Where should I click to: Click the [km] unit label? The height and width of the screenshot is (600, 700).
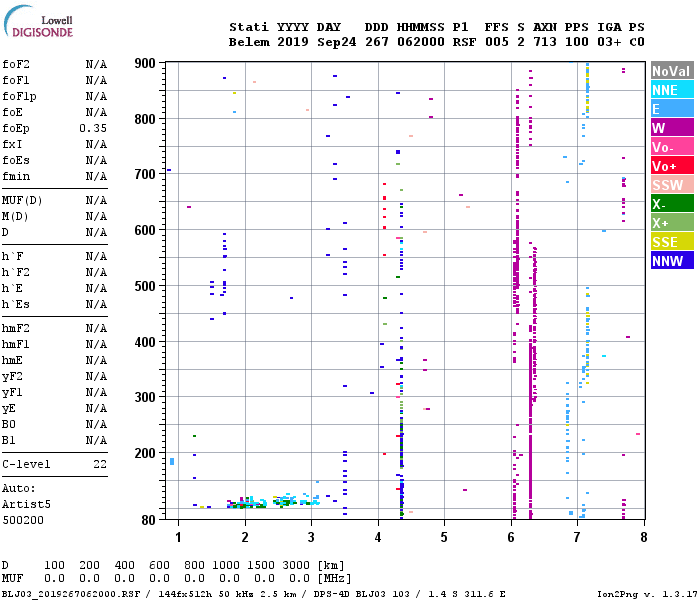(331, 566)
